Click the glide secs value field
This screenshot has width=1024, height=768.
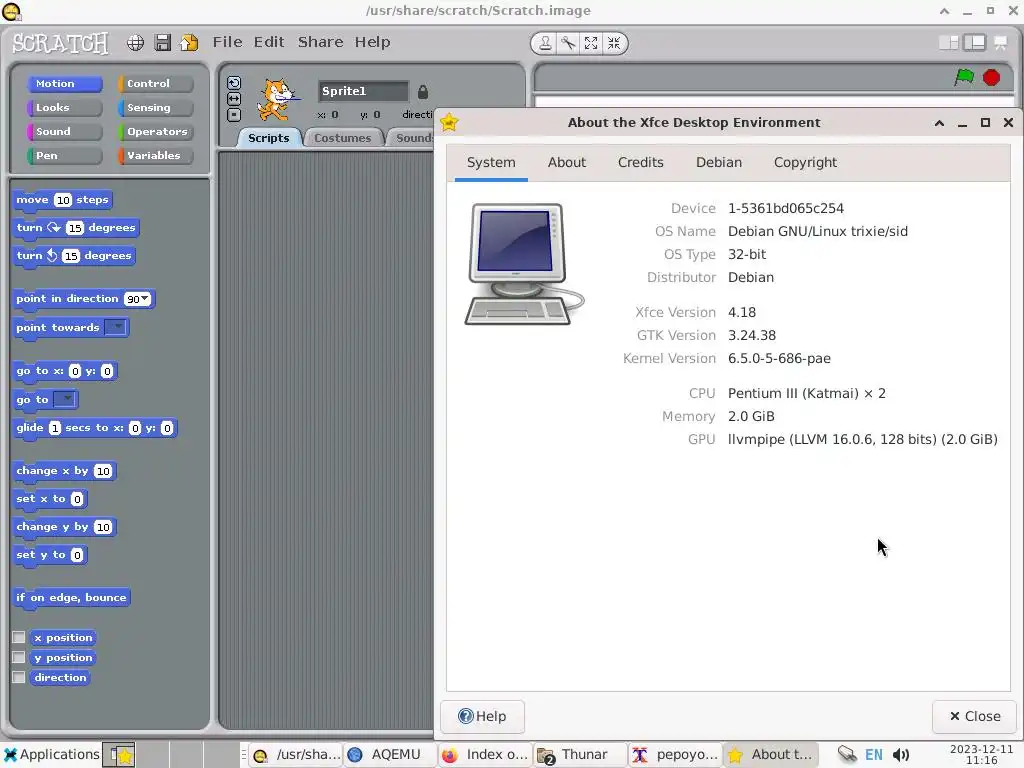55,428
